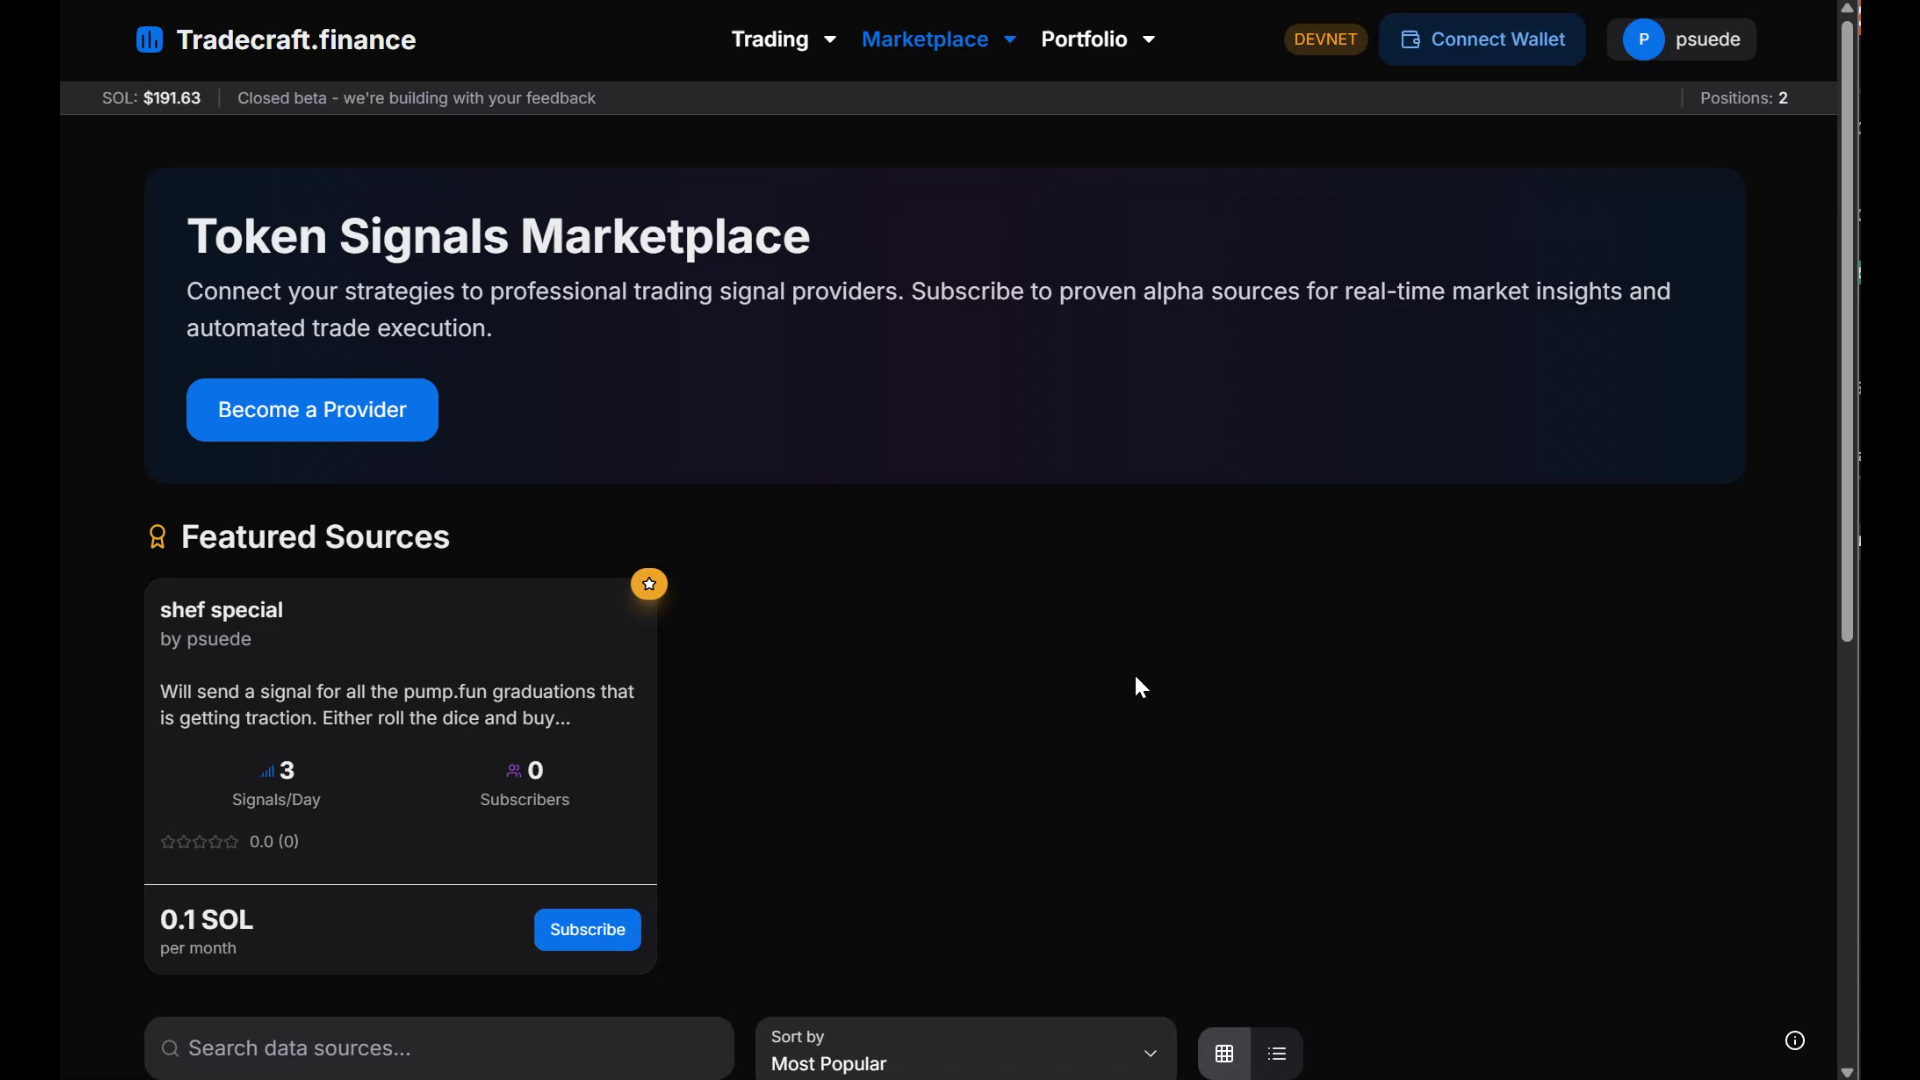Image resolution: width=1920 pixels, height=1080 pixels.
Task: Click the Become a Provider button
Action: [x=312, y=410]
